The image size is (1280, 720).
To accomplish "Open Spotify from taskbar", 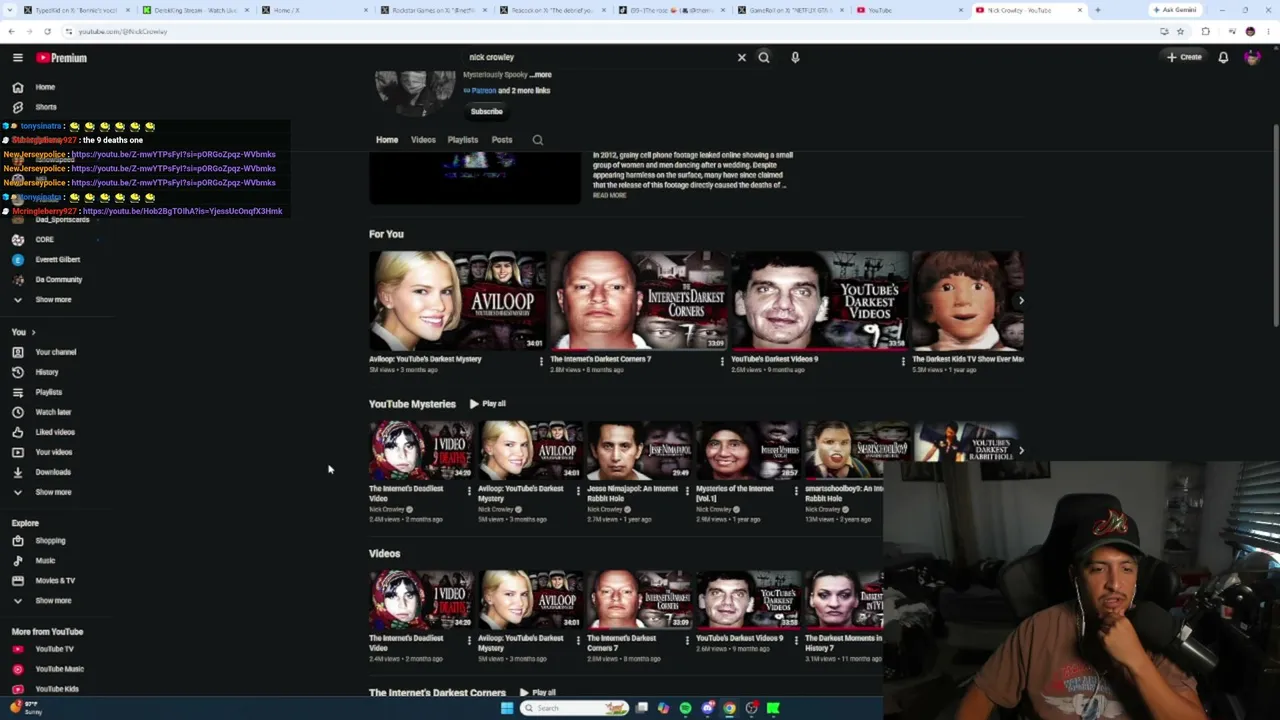I will tap(685, 708).
